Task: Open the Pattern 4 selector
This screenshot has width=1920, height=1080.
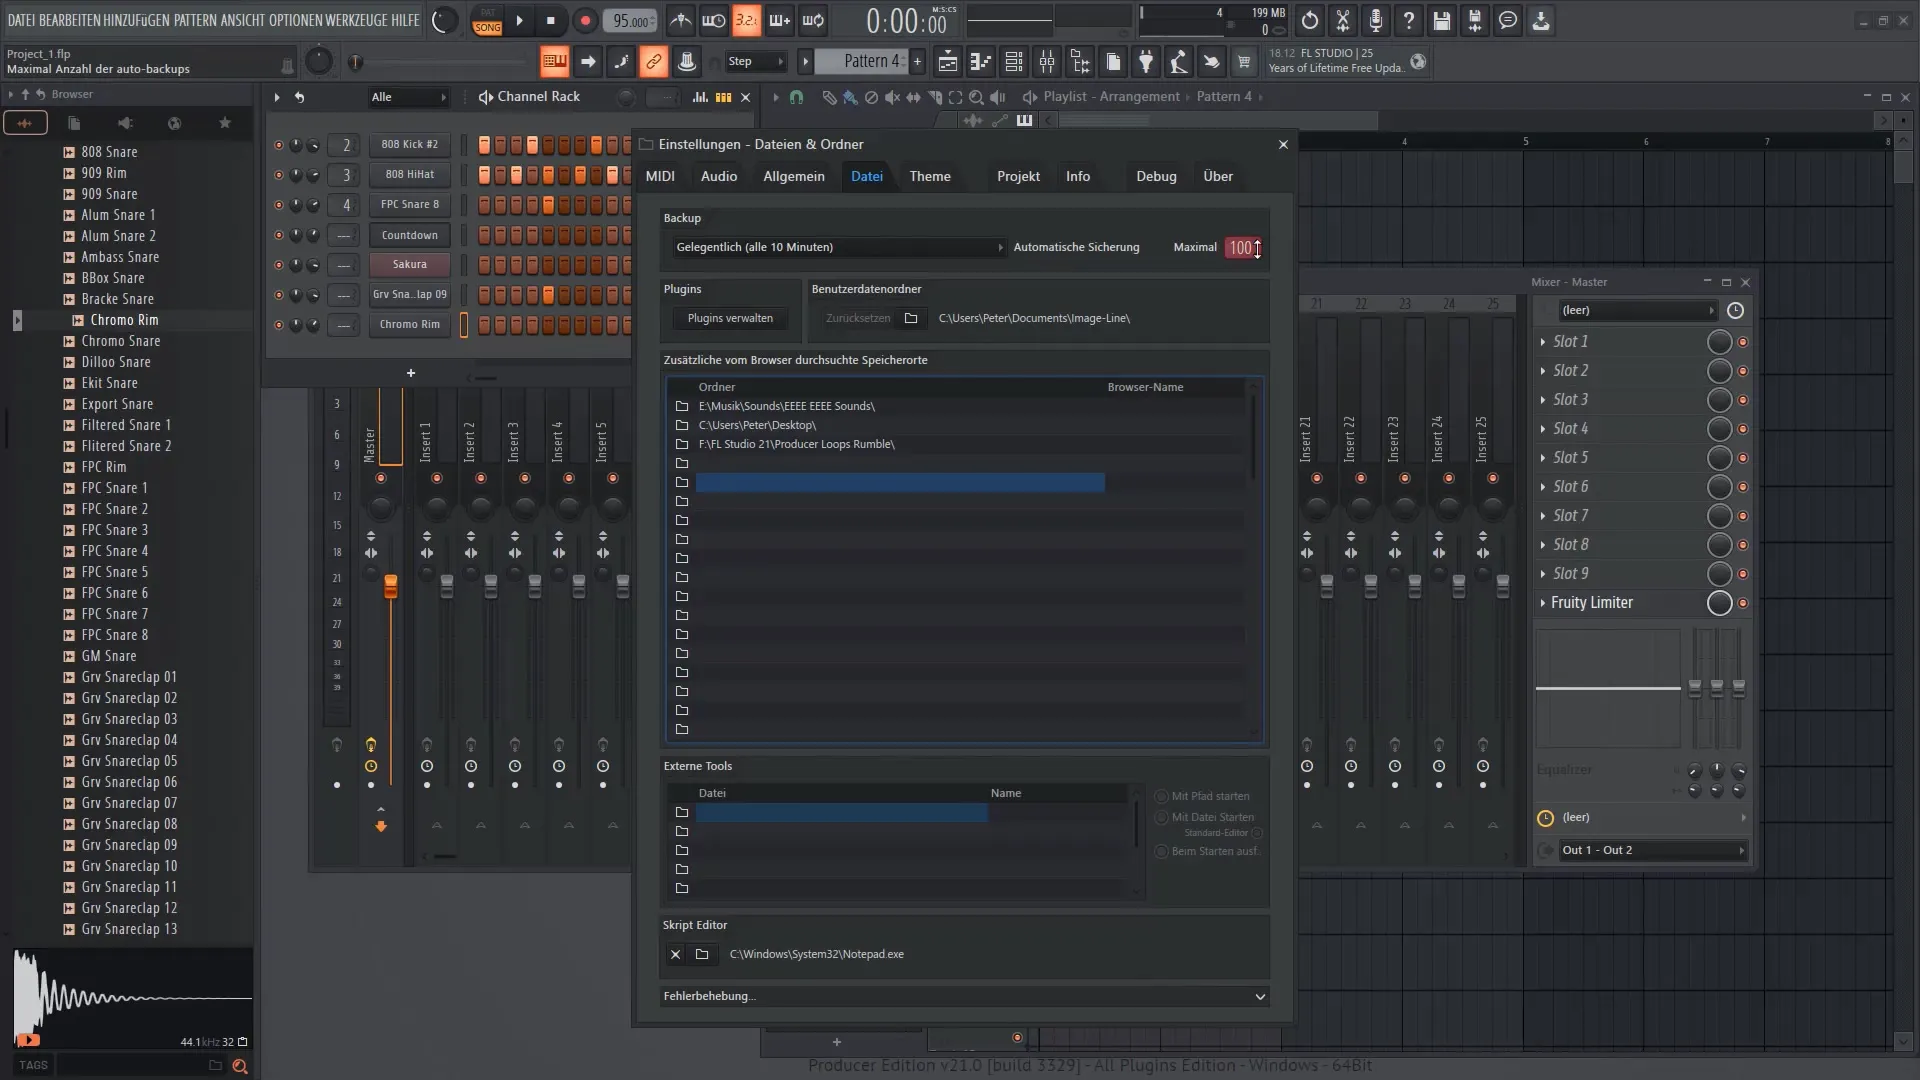Action: click(863, 62)
